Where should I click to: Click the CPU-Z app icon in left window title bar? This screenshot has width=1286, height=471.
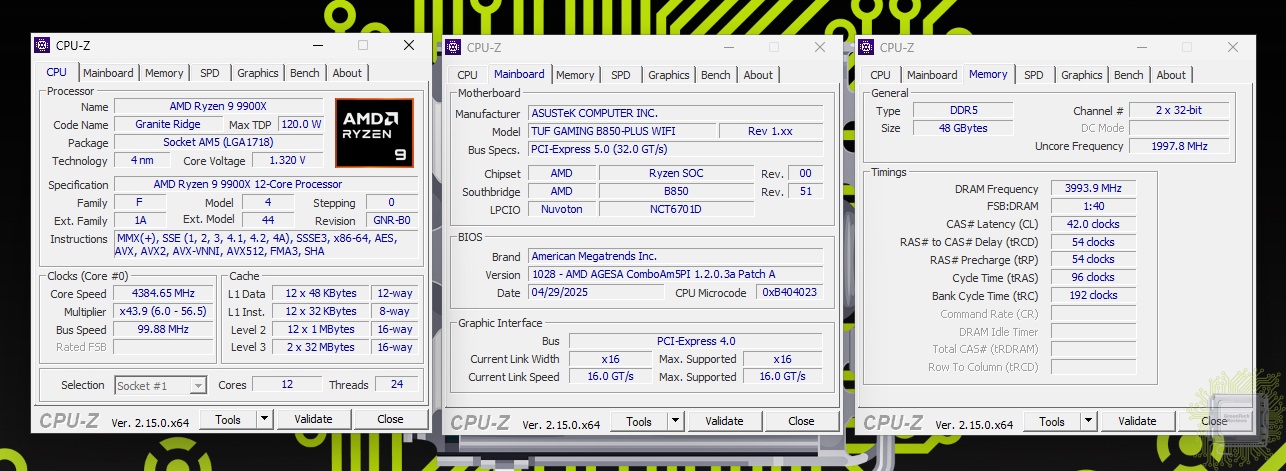click(x=42, y=45)
